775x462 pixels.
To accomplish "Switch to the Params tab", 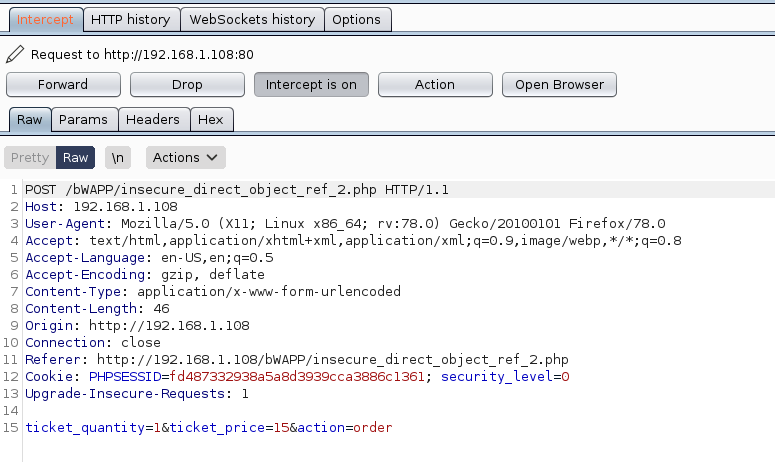I will [x=83, y=119].
